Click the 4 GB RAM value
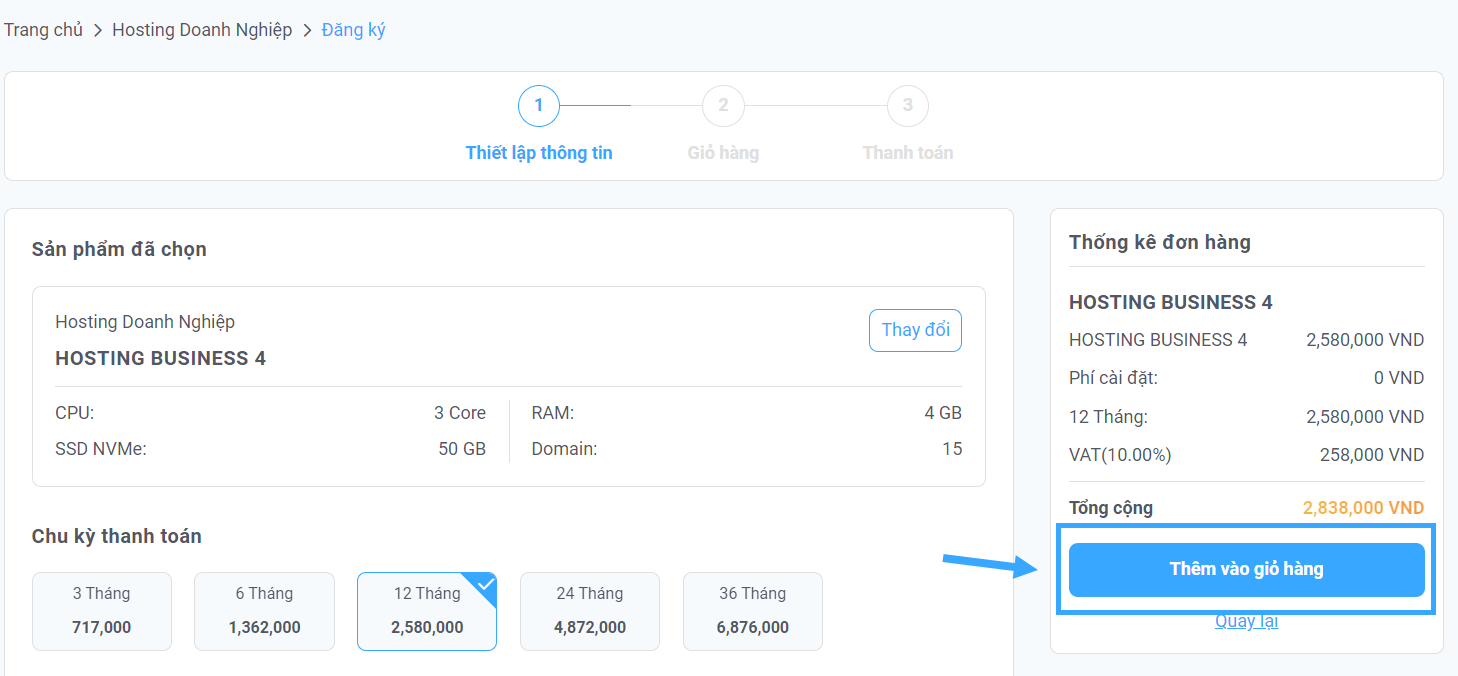 click(943, 413)
